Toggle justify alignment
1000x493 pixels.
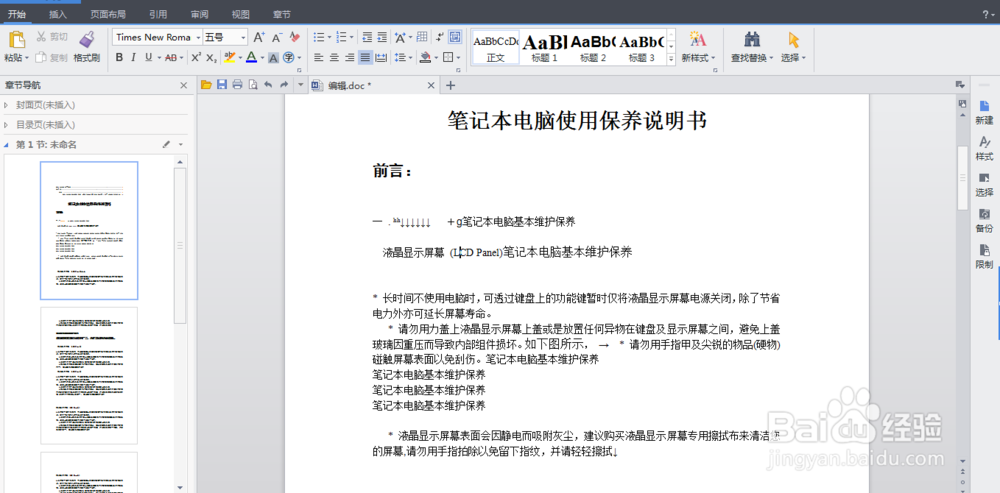[365, 57]
